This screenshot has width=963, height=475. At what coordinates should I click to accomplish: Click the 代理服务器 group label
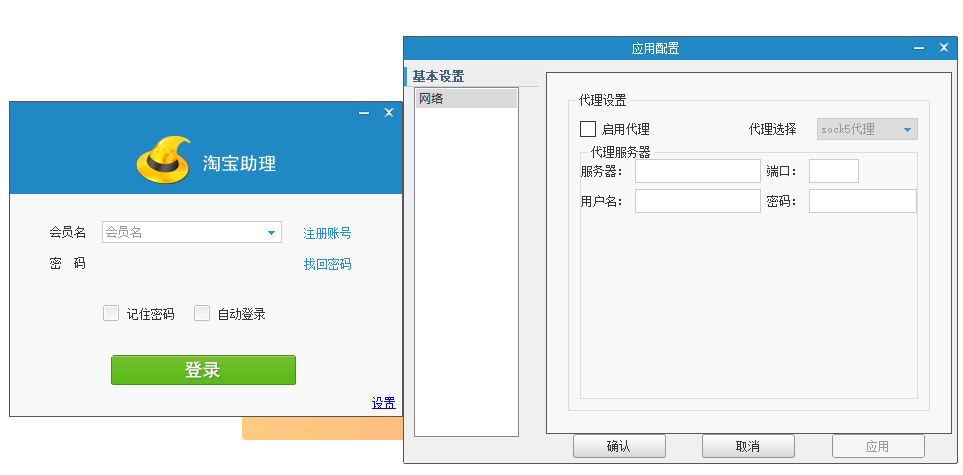pos(620,152)
